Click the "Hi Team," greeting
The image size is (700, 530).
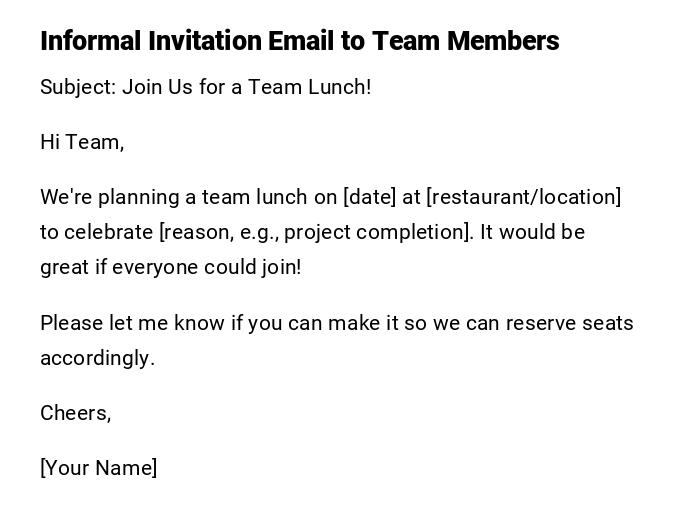click(x=82, y=142)
